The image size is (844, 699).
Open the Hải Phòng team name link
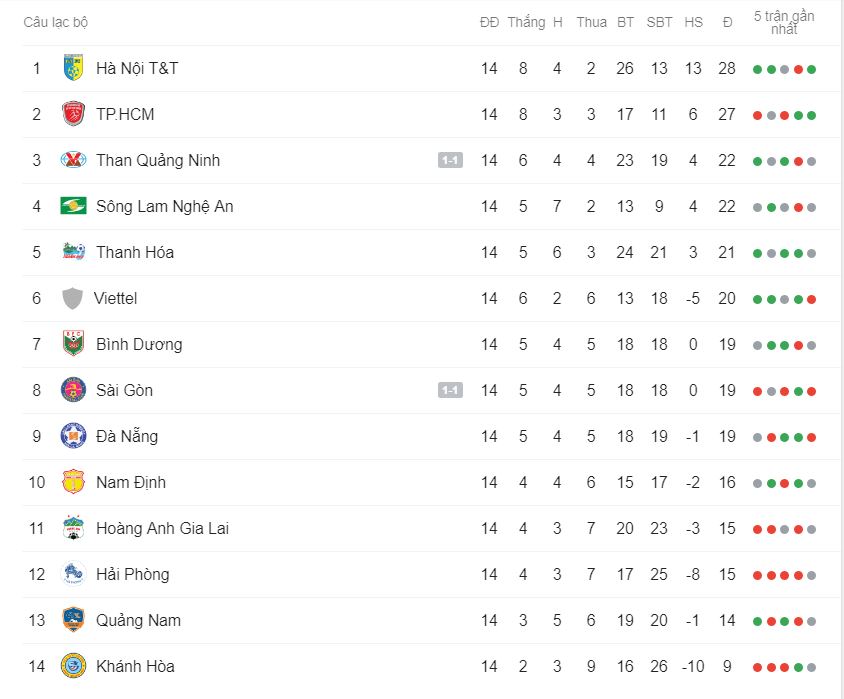pyautogui.click(x=132, y=575)
